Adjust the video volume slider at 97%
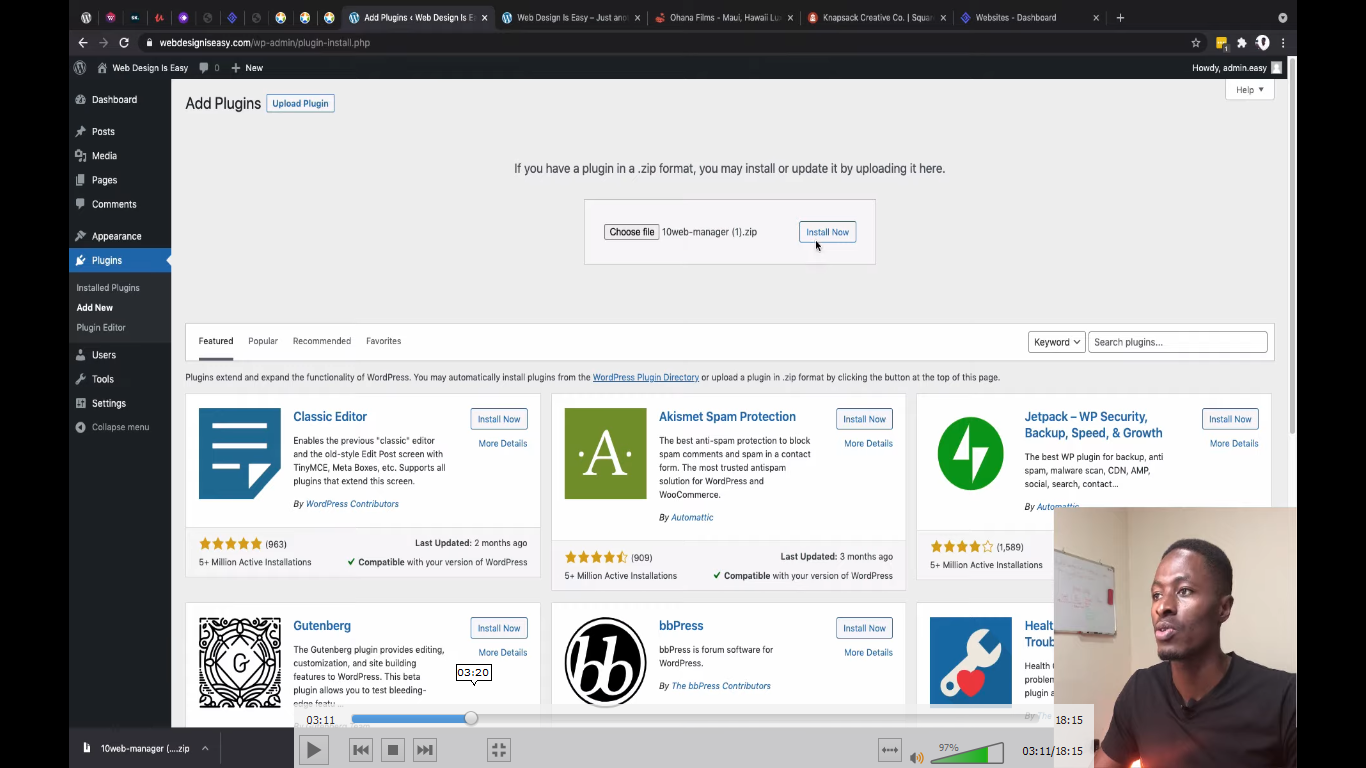This screenshot has height=768, width=1366. (x=967, y=753)
